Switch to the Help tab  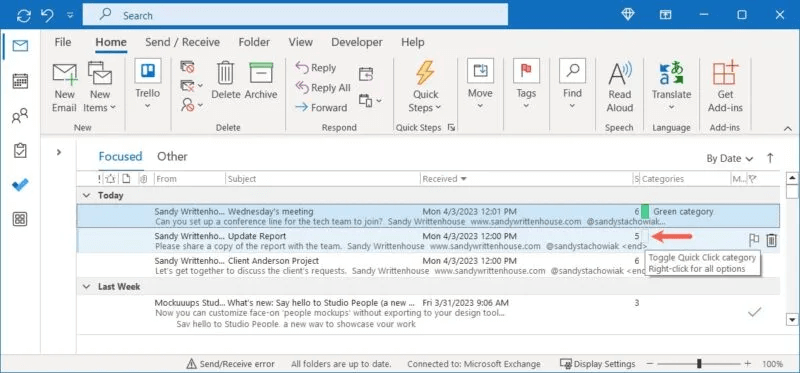coord(412,42)
